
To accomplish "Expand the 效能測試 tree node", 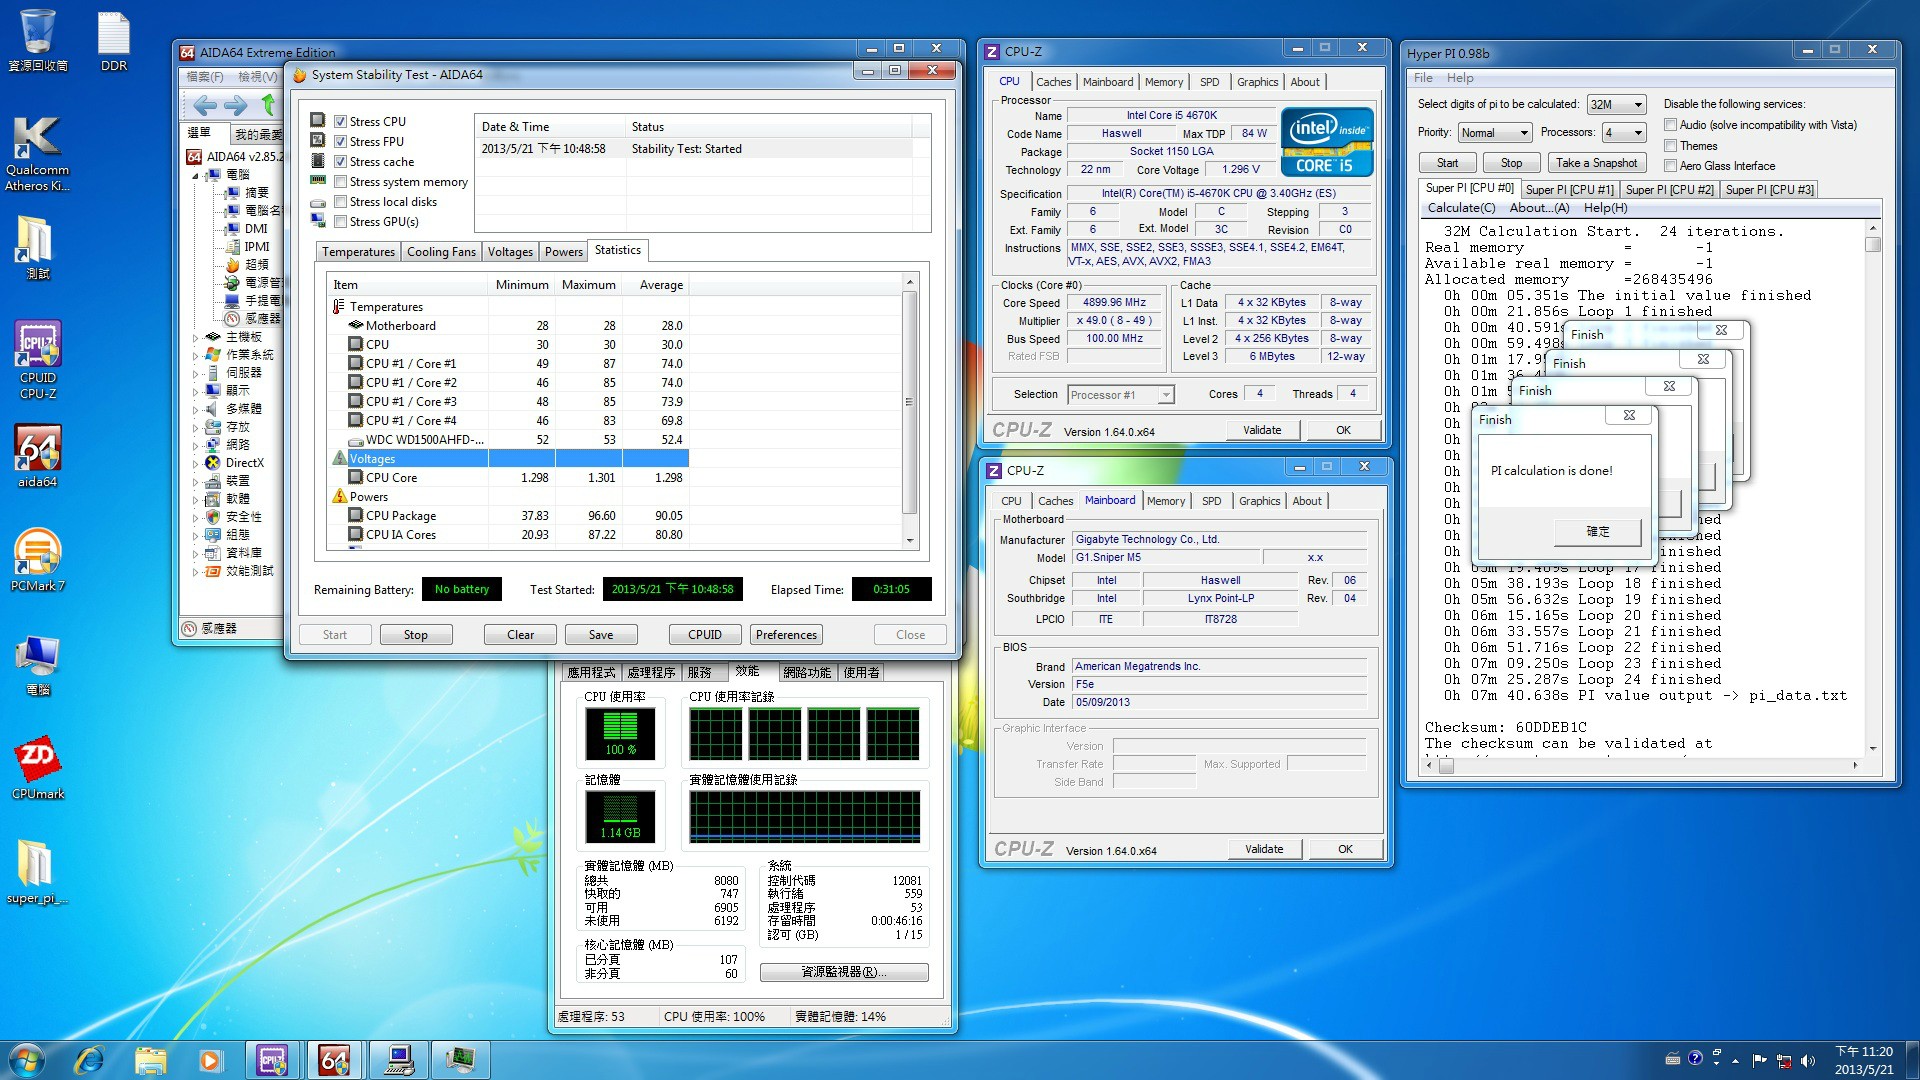I will point(196,572).
